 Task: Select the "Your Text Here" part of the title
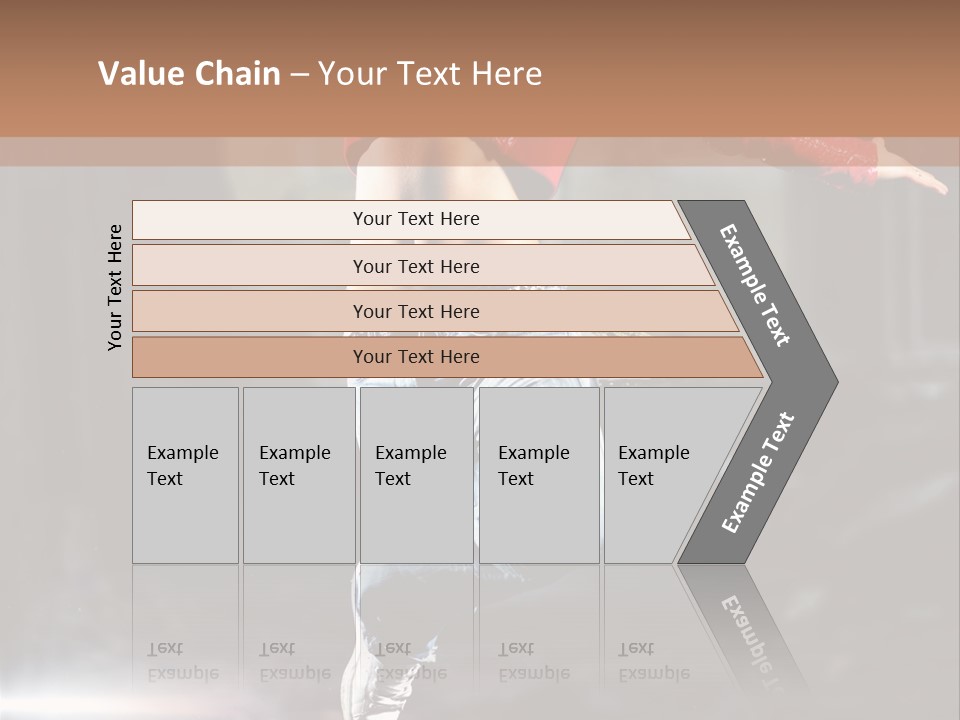[x=430, y=74]
